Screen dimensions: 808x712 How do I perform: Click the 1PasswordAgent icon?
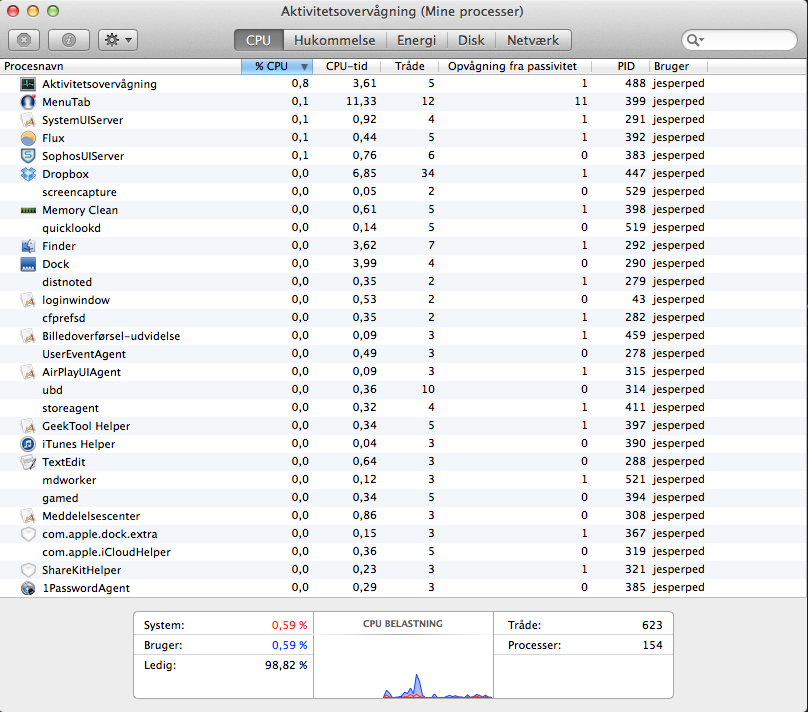point(28,588)
